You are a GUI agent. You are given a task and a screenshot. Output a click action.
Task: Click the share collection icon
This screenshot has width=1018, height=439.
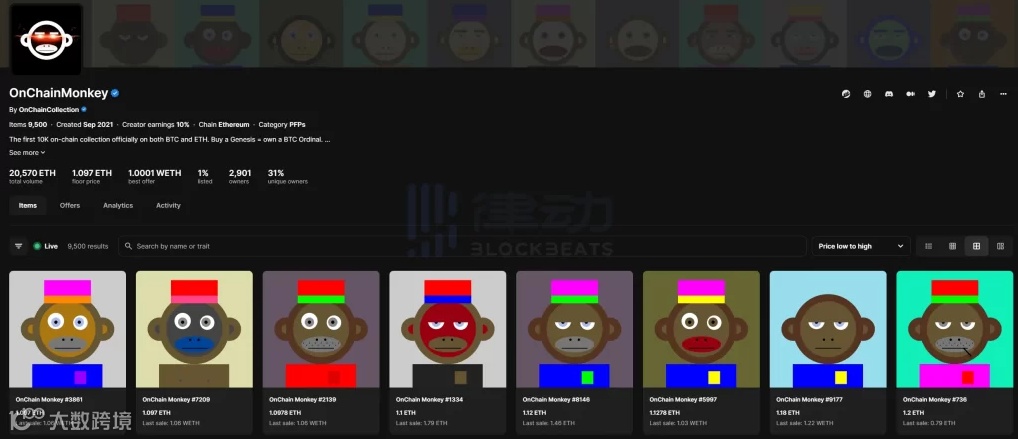[x=982, y=94]
